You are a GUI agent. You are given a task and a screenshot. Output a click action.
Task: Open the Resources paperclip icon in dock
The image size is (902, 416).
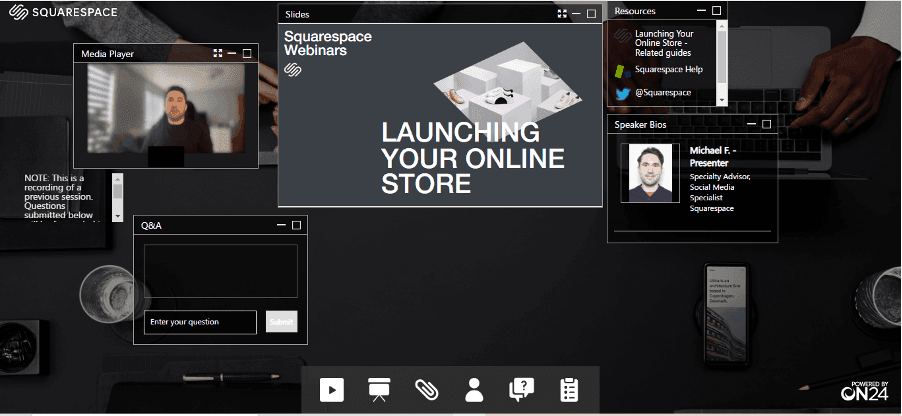[426, 390]
